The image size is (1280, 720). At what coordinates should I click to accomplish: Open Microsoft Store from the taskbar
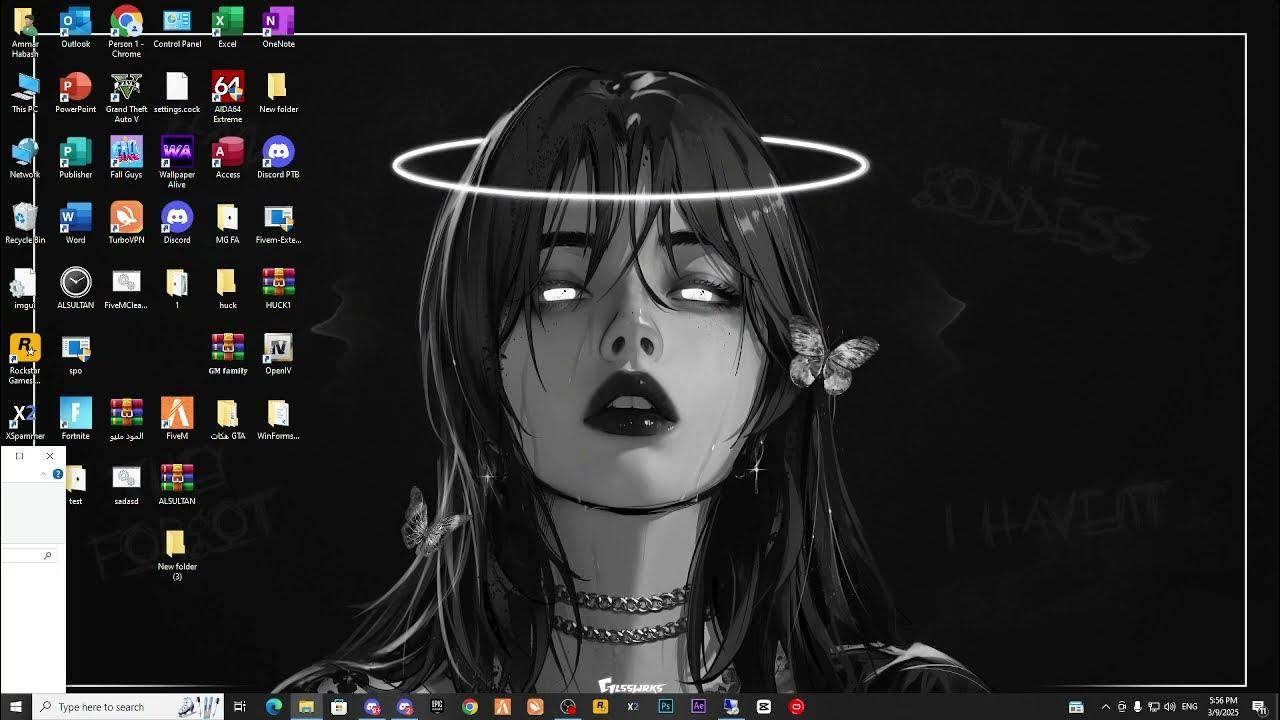(x=339, y=706)
